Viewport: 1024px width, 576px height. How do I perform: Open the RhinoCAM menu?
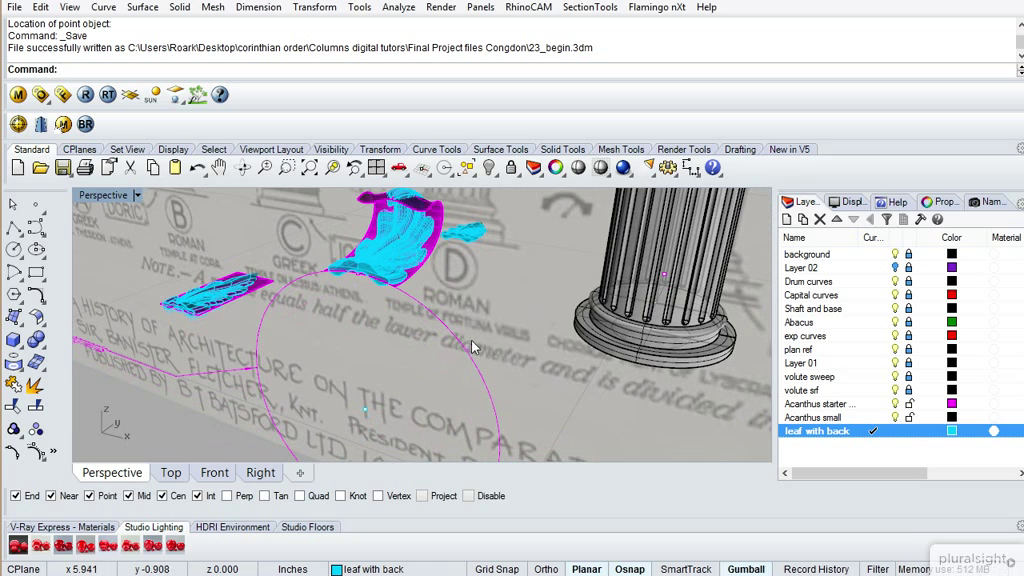(x=528, y=7)
